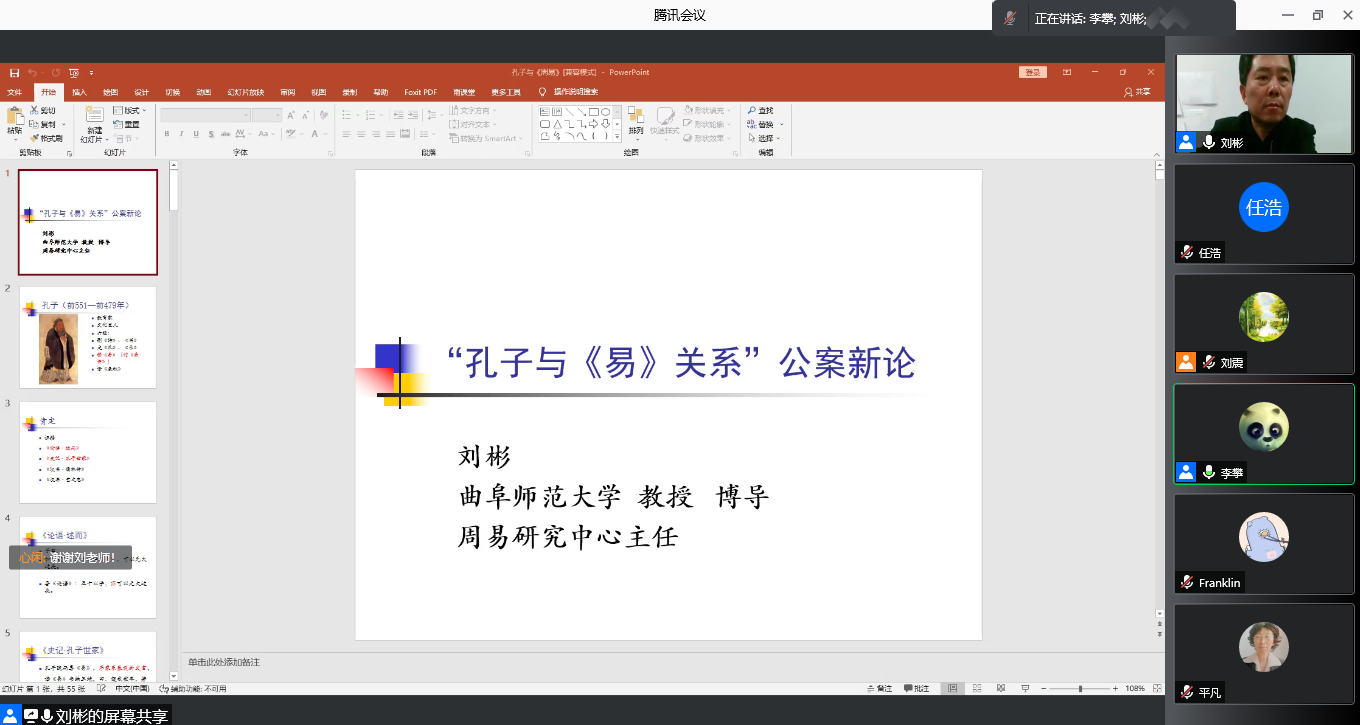
Task: Click the Arrange (排列) icon
Action: [x=636, y=117]
